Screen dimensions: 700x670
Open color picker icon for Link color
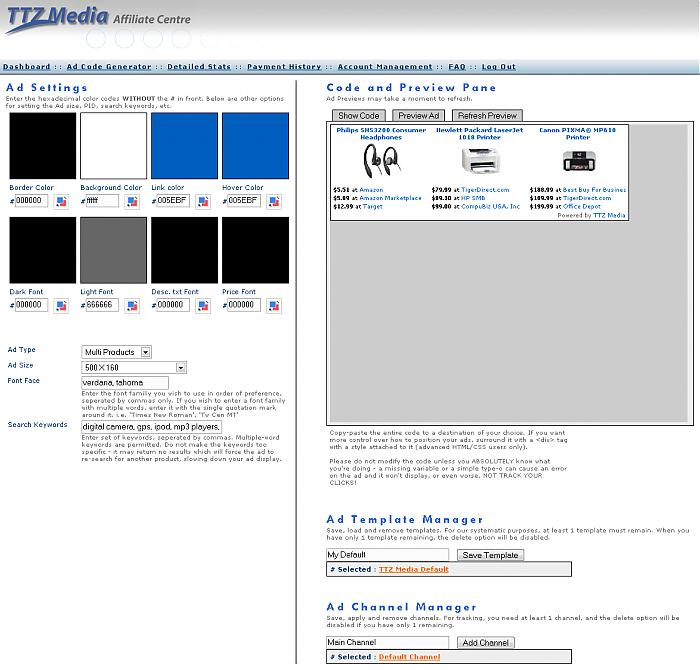(203, 202)
